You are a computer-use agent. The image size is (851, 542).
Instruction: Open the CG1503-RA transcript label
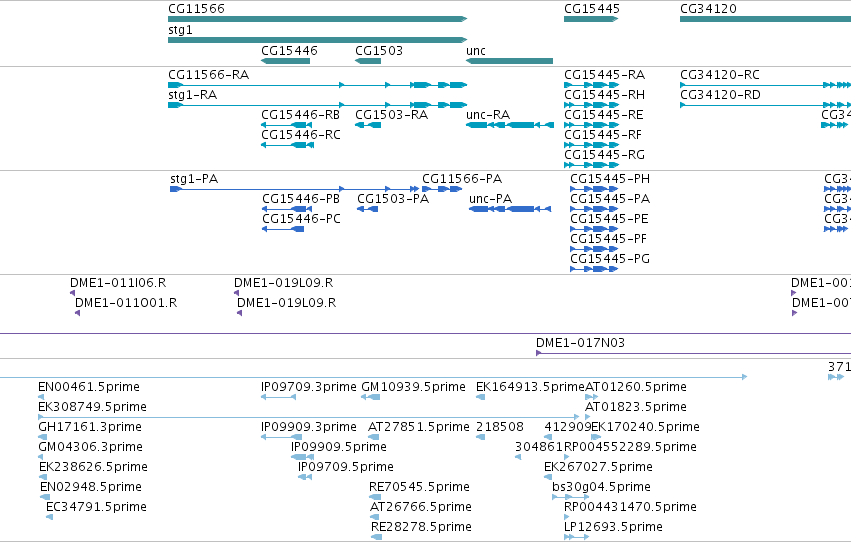coord(391,115)
